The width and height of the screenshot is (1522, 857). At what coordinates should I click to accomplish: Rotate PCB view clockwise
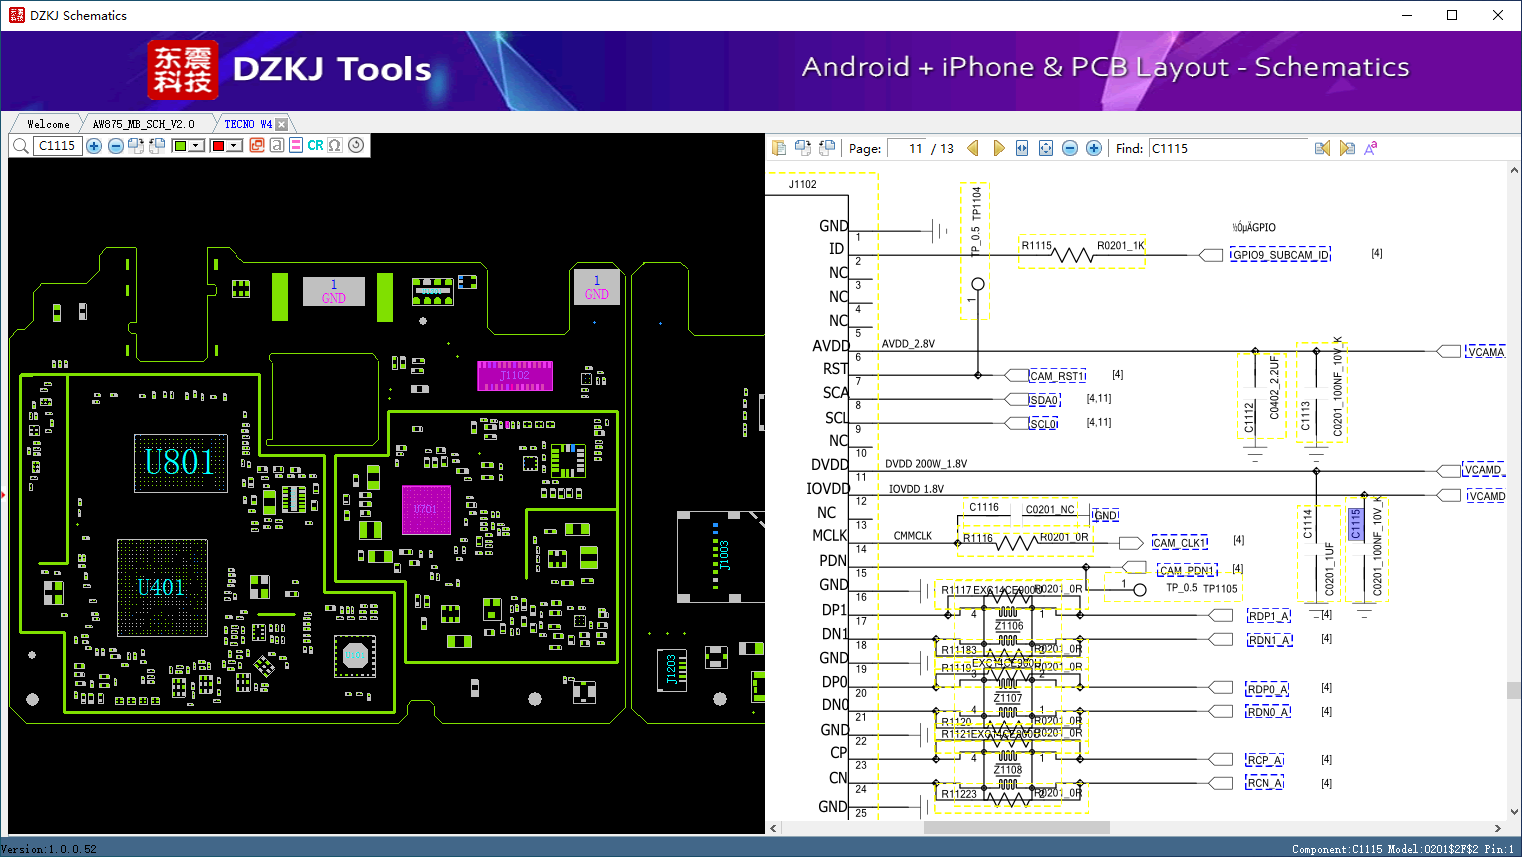point(136,146)
